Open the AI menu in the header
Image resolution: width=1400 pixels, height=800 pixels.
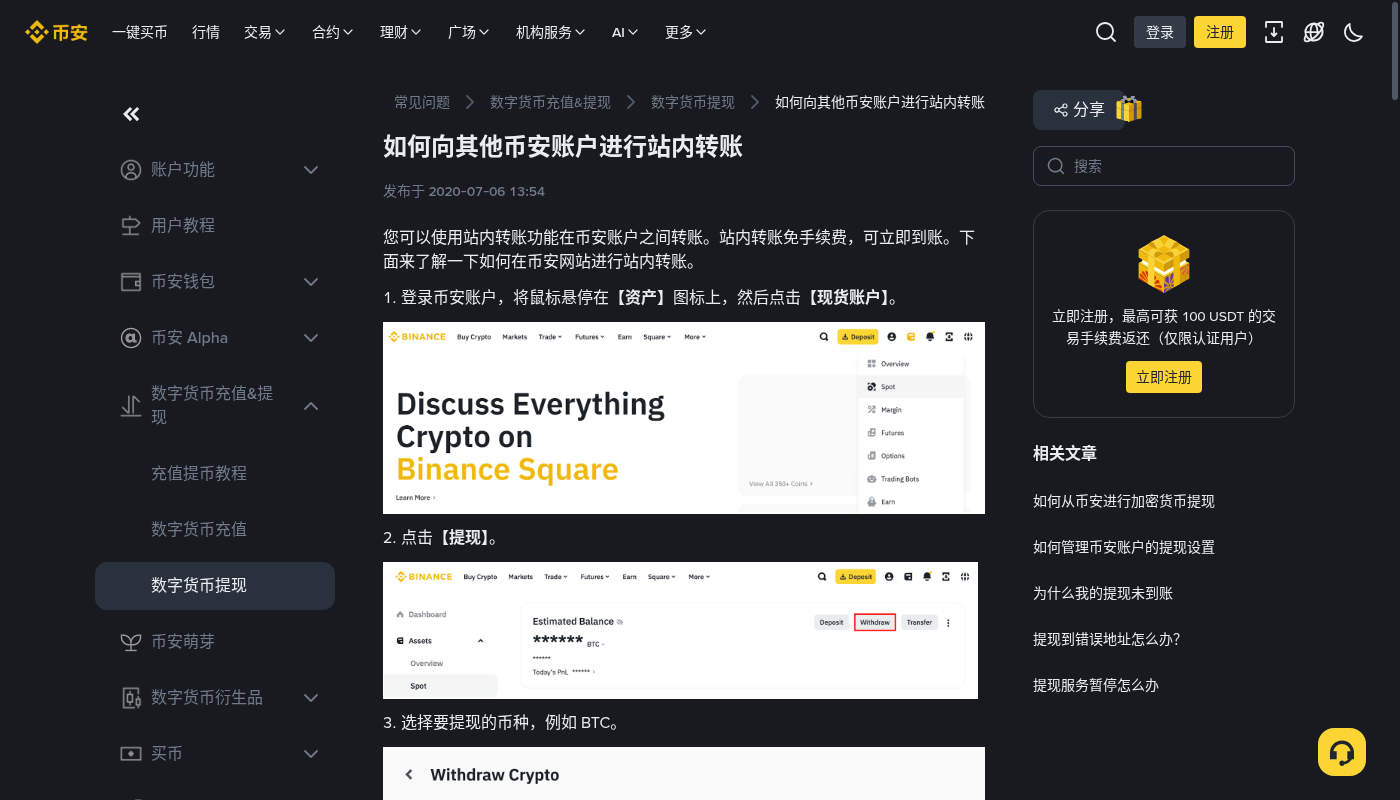(x=625, y=32)
